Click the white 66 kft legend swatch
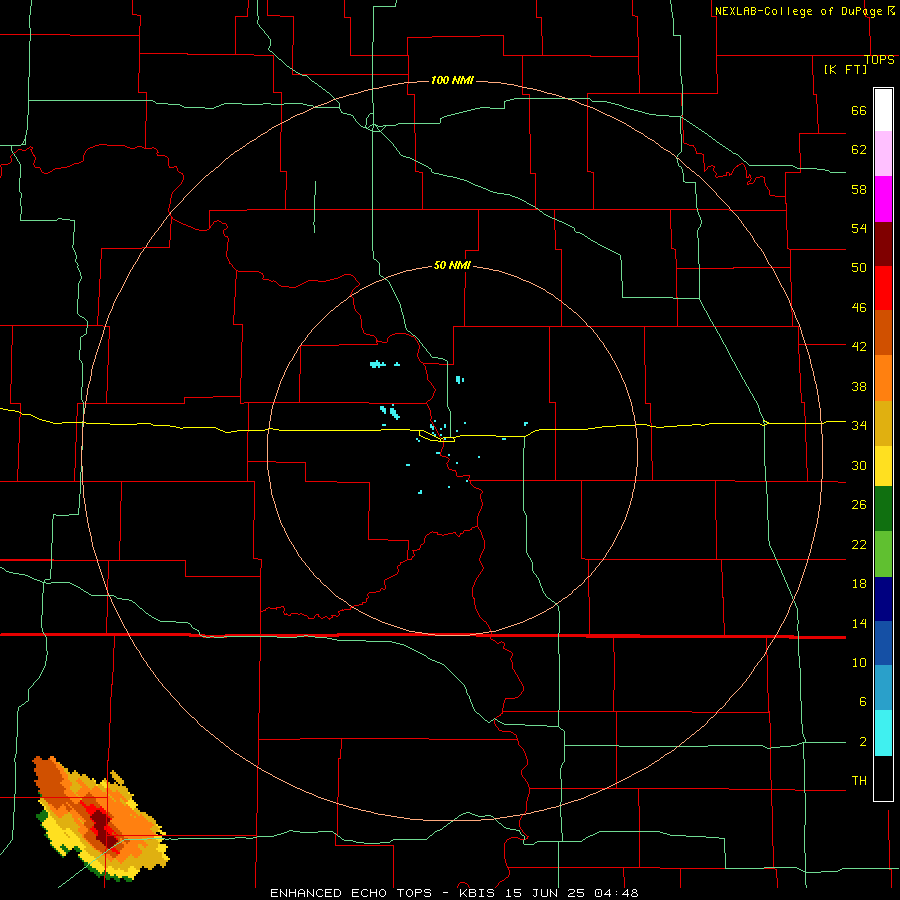The image size is (900, 900). [x=883, y=110]
